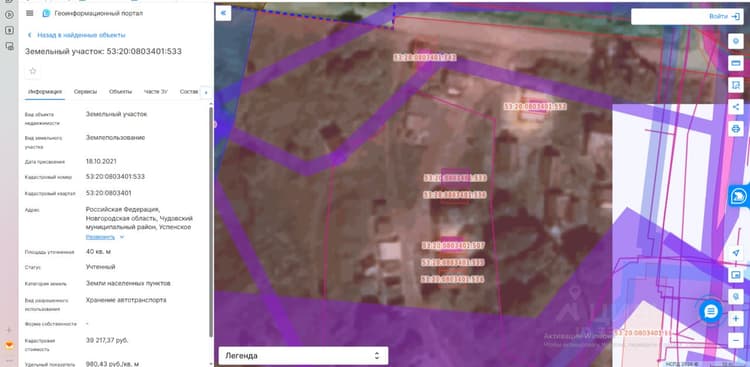Open the Части ЗУ tab
Screen dimensions: 750x367
tap(156, 91)
